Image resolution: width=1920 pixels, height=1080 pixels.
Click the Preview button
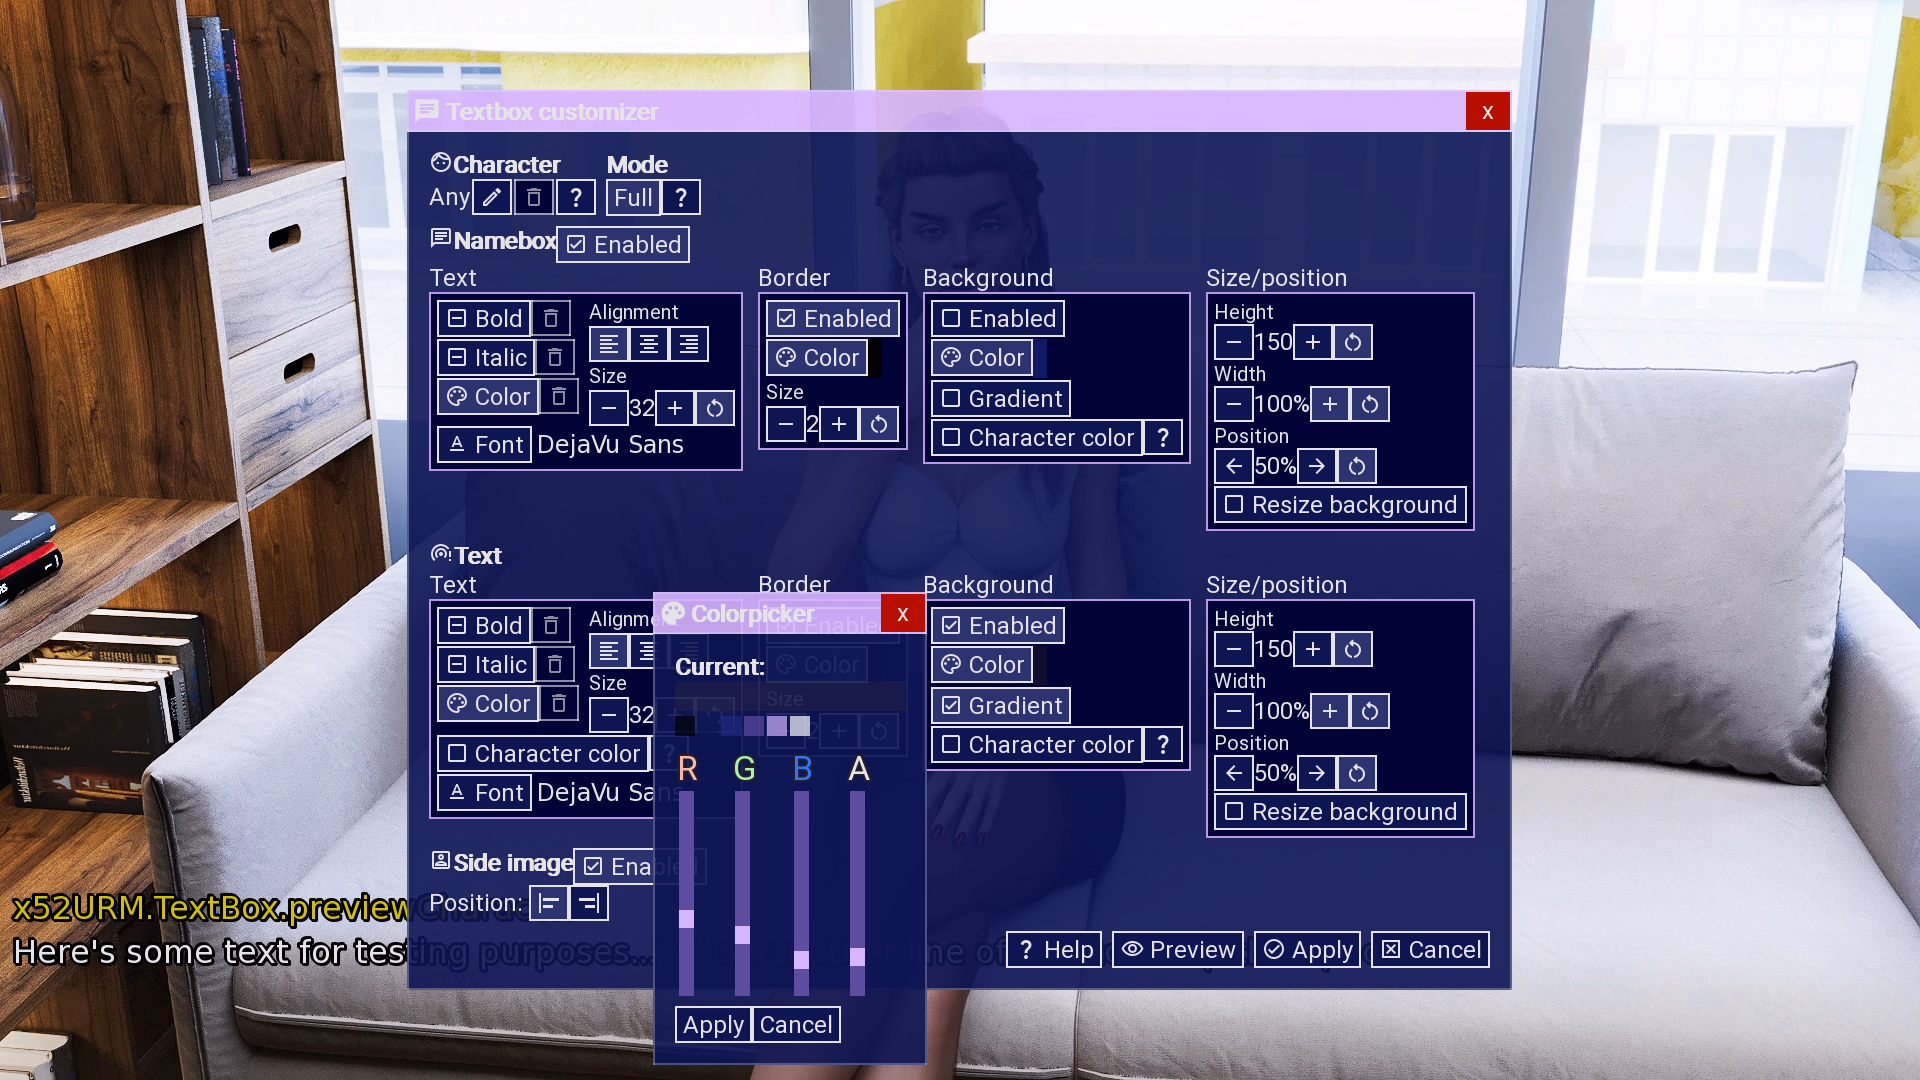tap(1178, 950)
